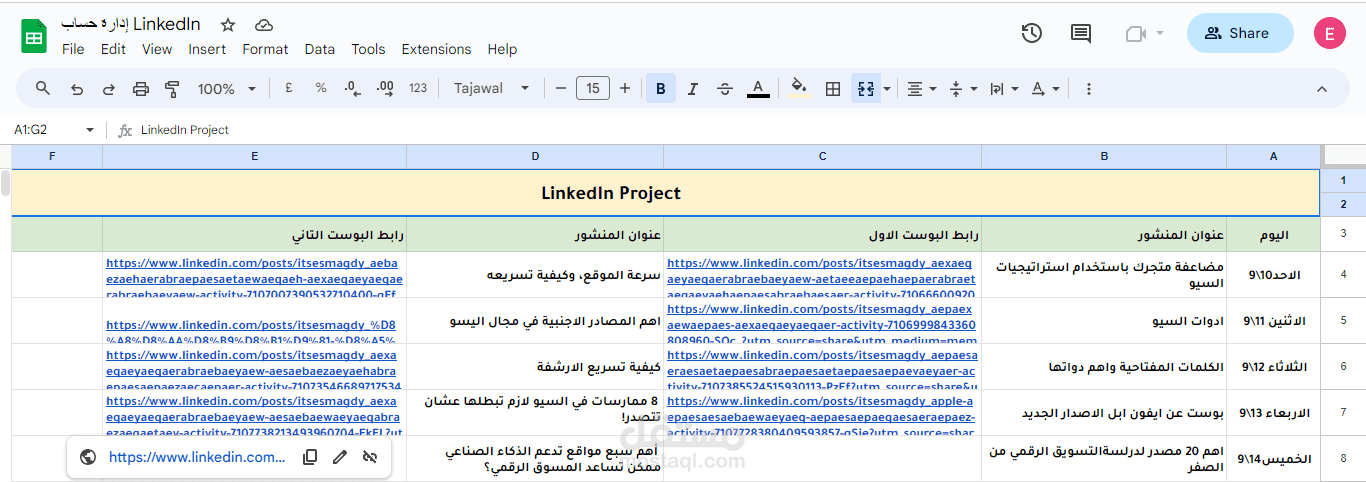Open version history clock icon
The image size is (1366, 482).
(1032, 33)
